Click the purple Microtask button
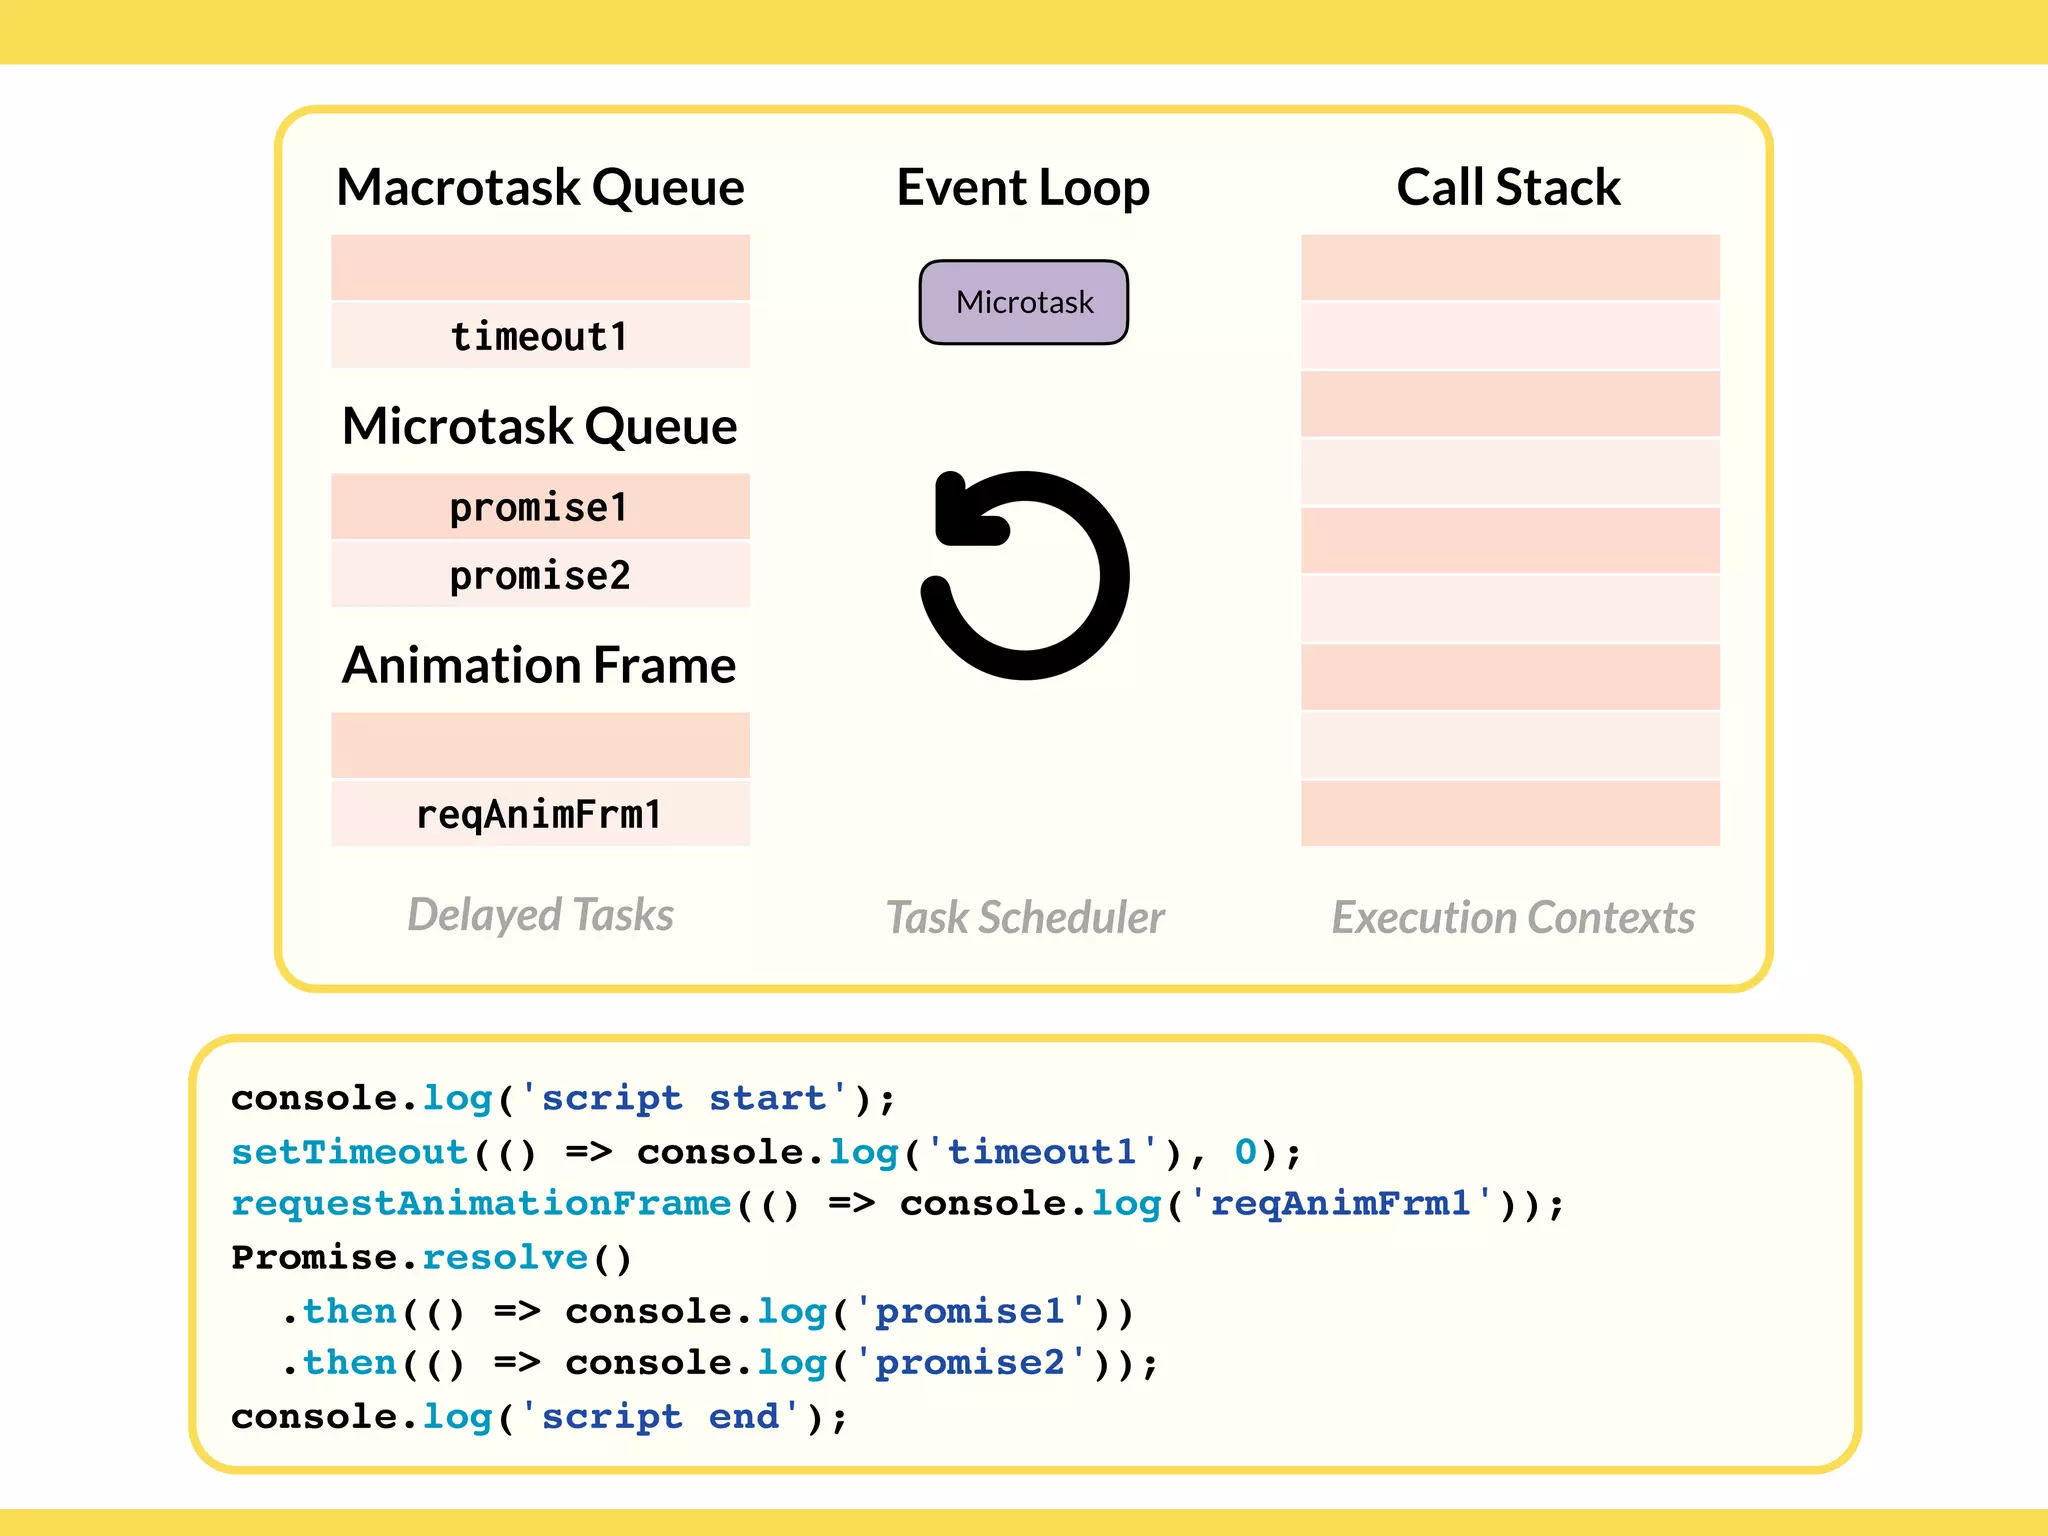Screen dimensions: 2048x1536 click(x=1023, y=302)
